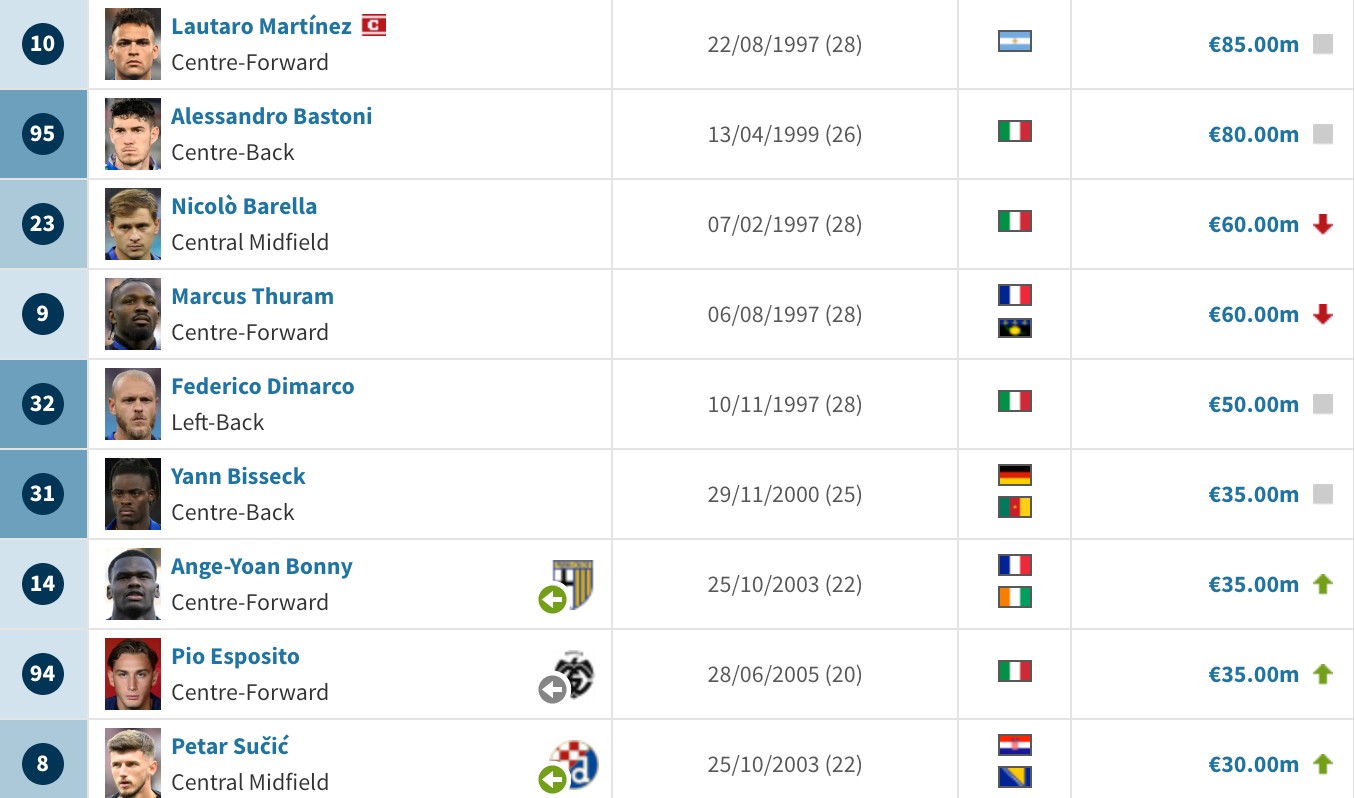
Task: Click the red down arrow beside Thuram's value
Action: pos(1323,314)
